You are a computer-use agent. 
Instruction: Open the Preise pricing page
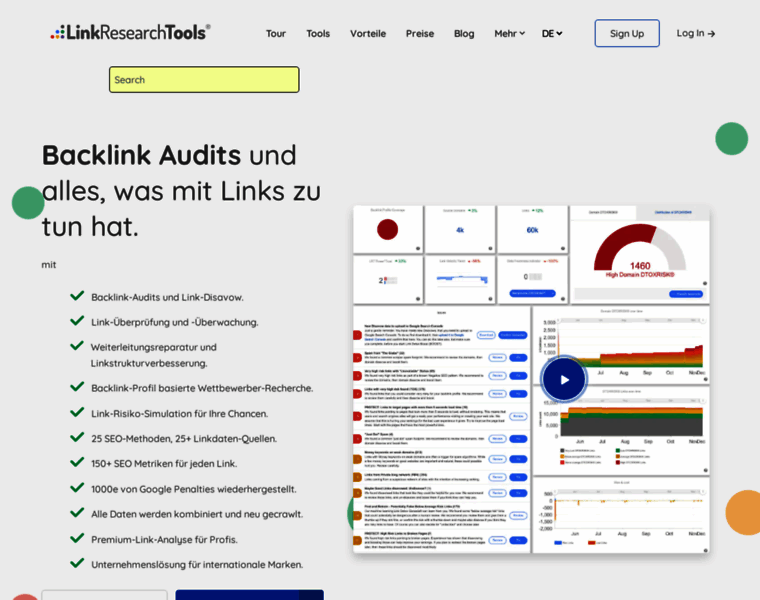pos(420,33)
